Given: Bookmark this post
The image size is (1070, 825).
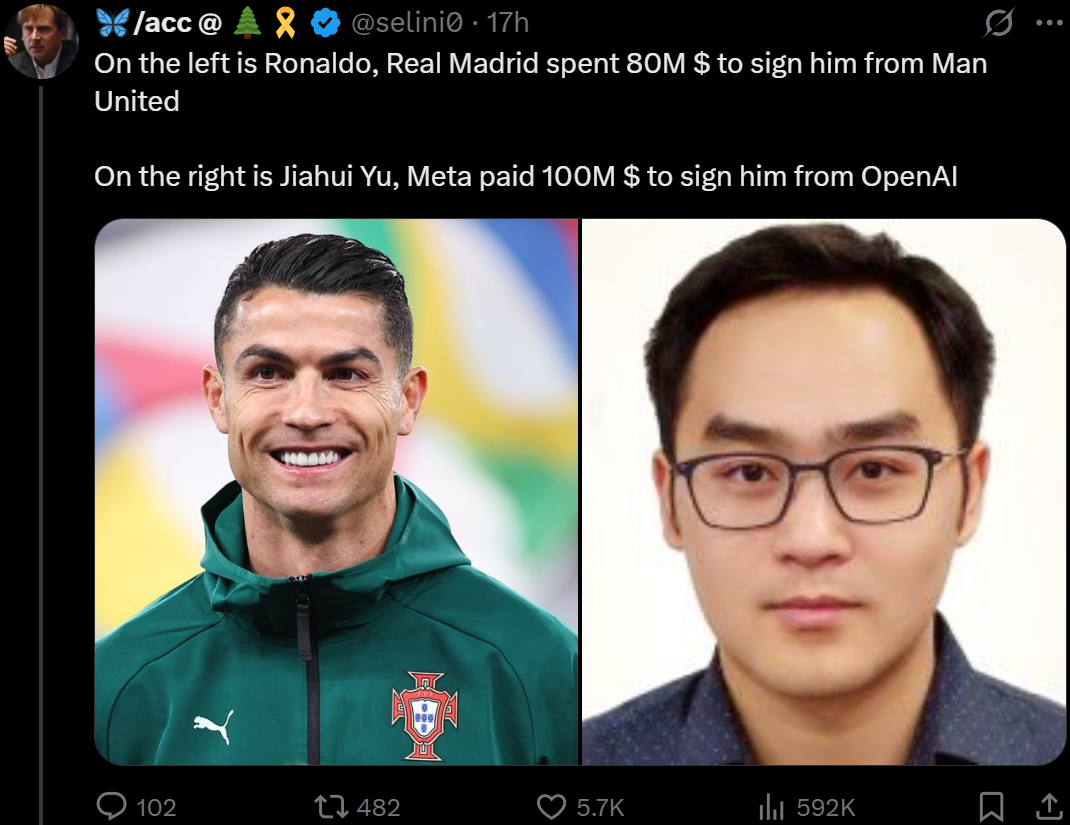Looking at the screenshot, I should (991, 807).
